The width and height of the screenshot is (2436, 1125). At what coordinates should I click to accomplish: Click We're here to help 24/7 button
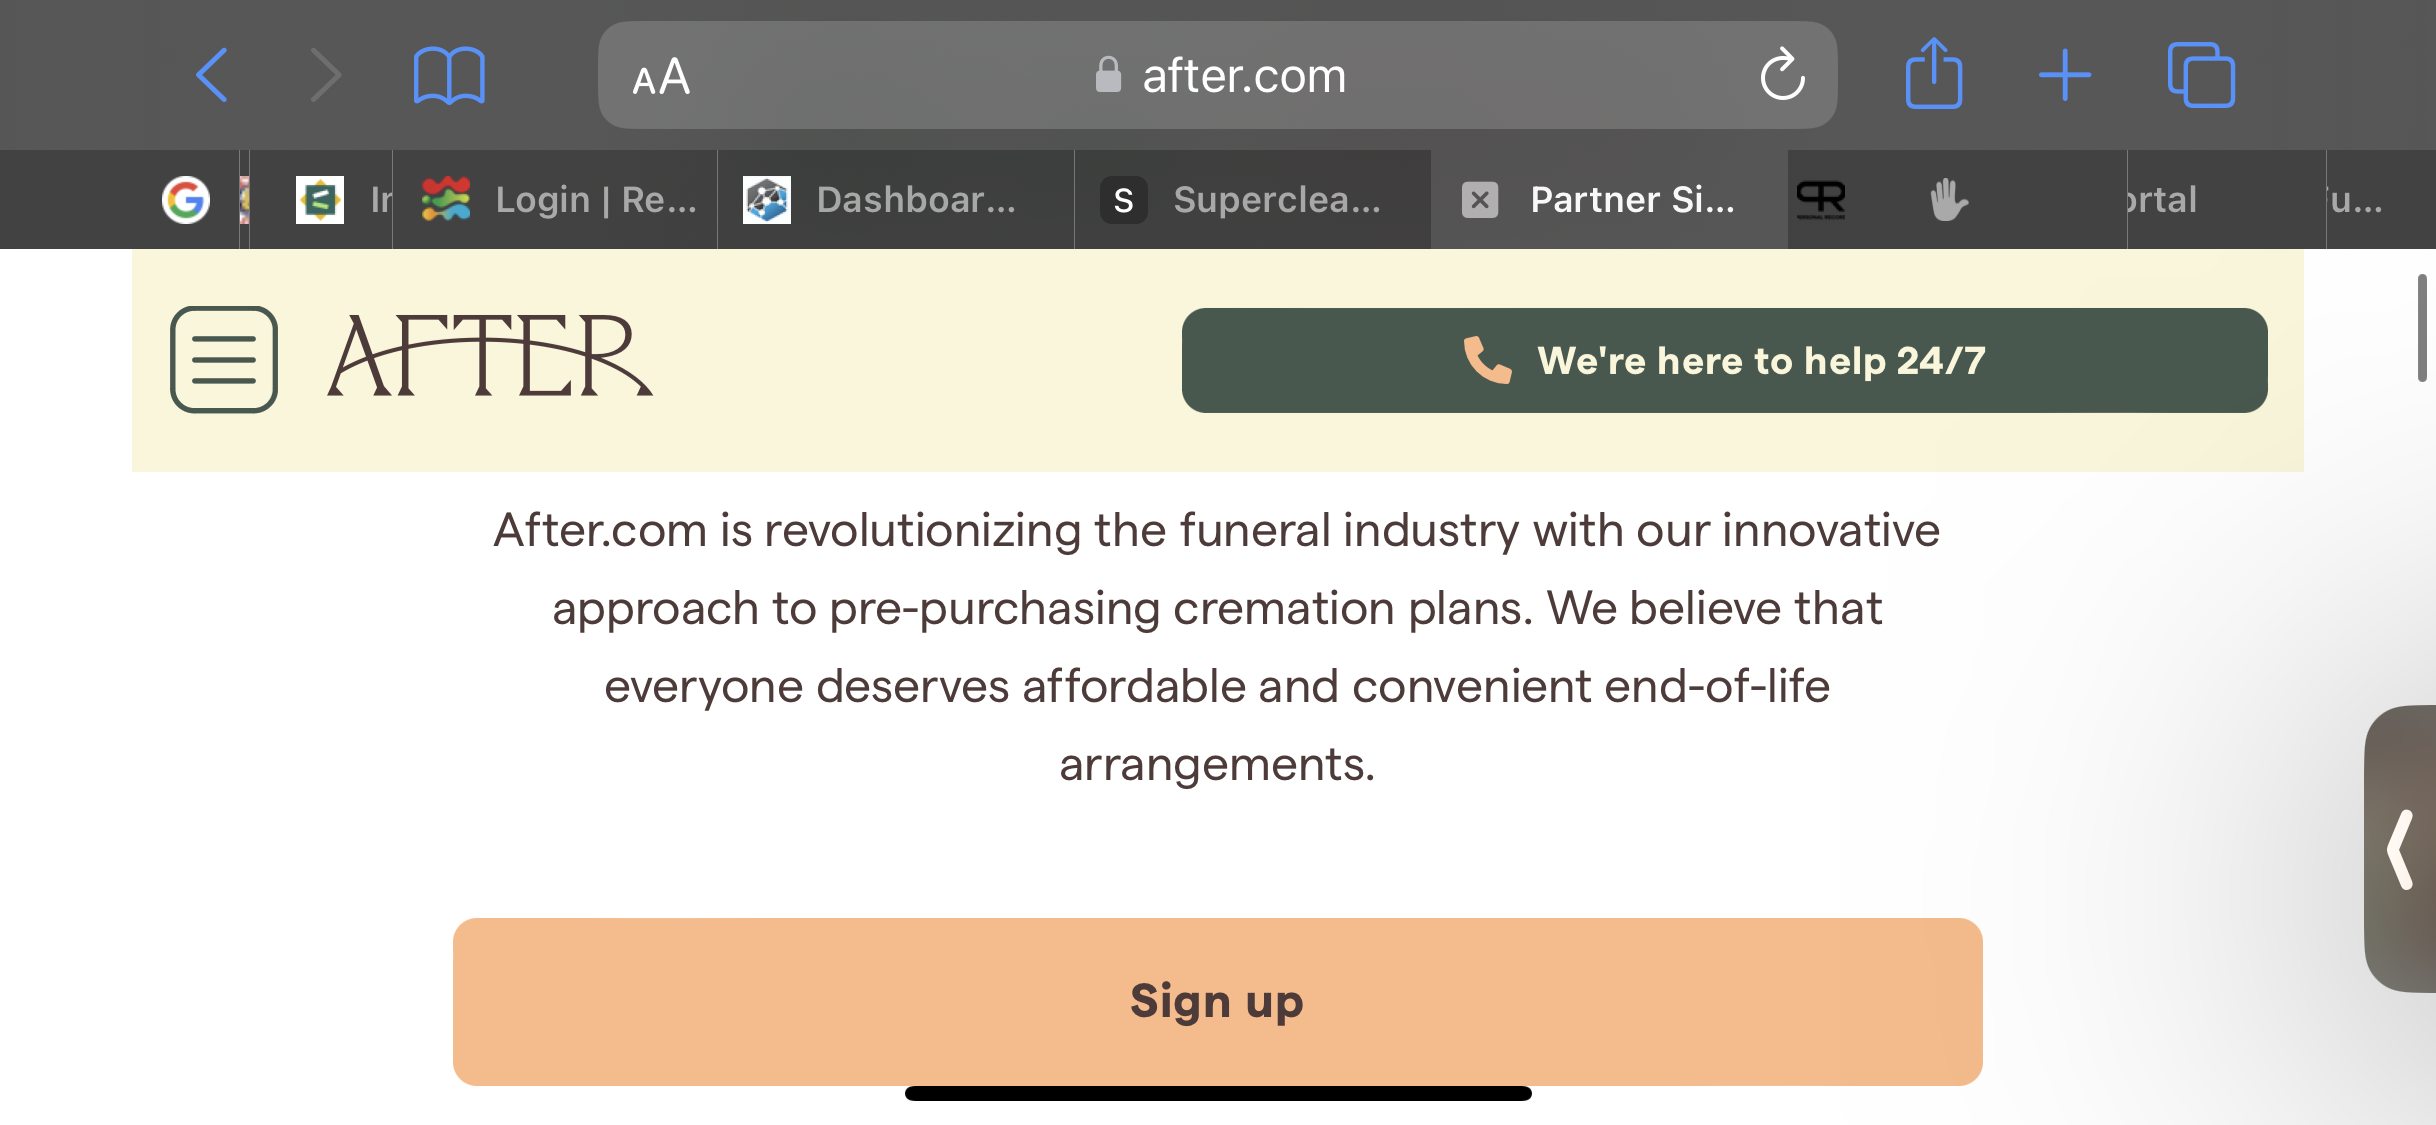pos(1724,360)
